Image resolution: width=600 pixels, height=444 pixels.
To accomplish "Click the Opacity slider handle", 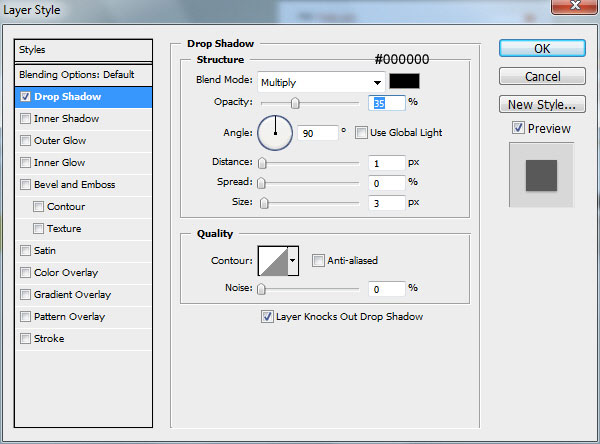I will click(295, 103).
